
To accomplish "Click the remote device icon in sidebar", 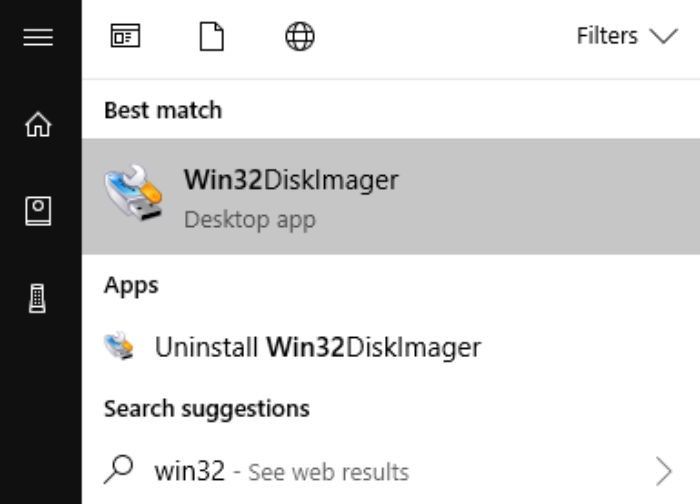I will coord(38,298).
